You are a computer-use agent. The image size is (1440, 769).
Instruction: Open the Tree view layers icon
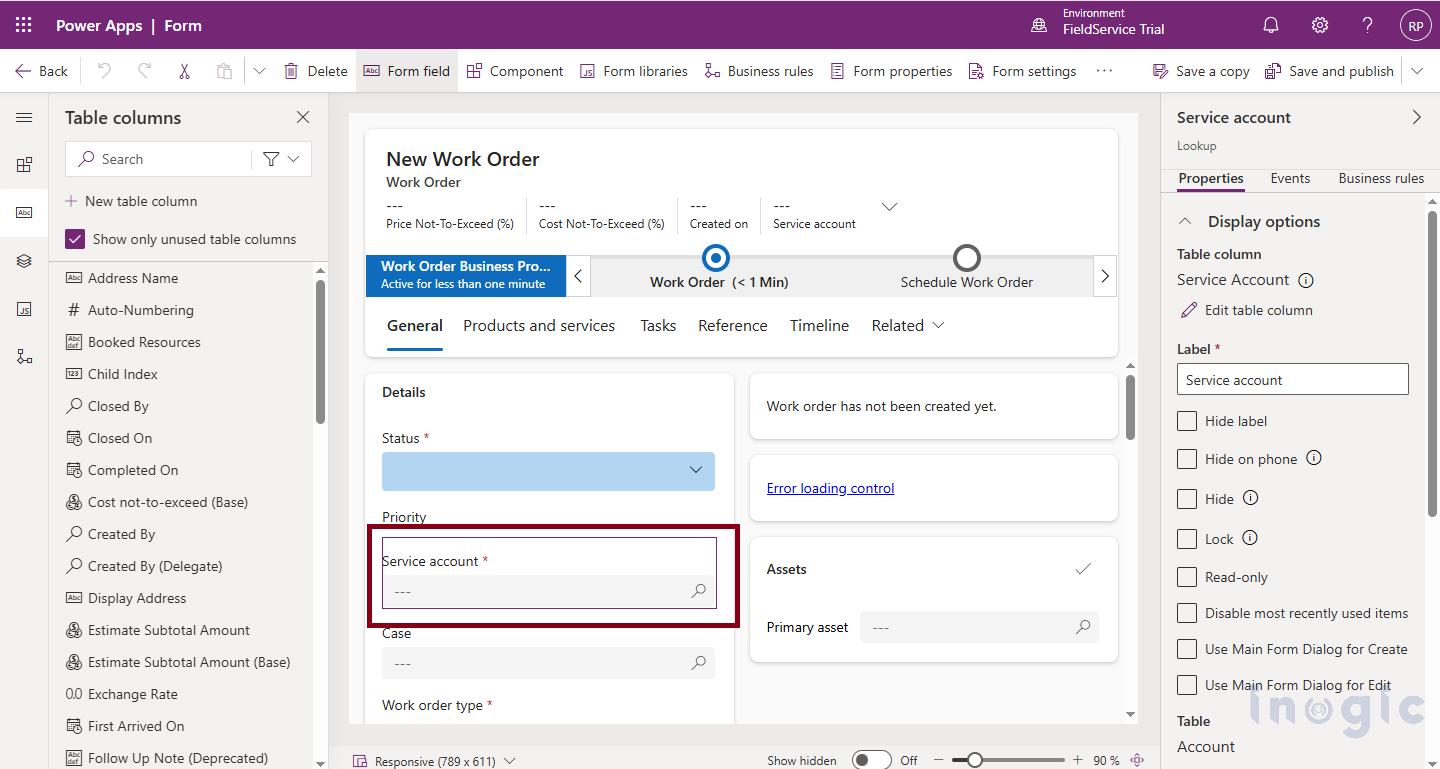point(24,261)
